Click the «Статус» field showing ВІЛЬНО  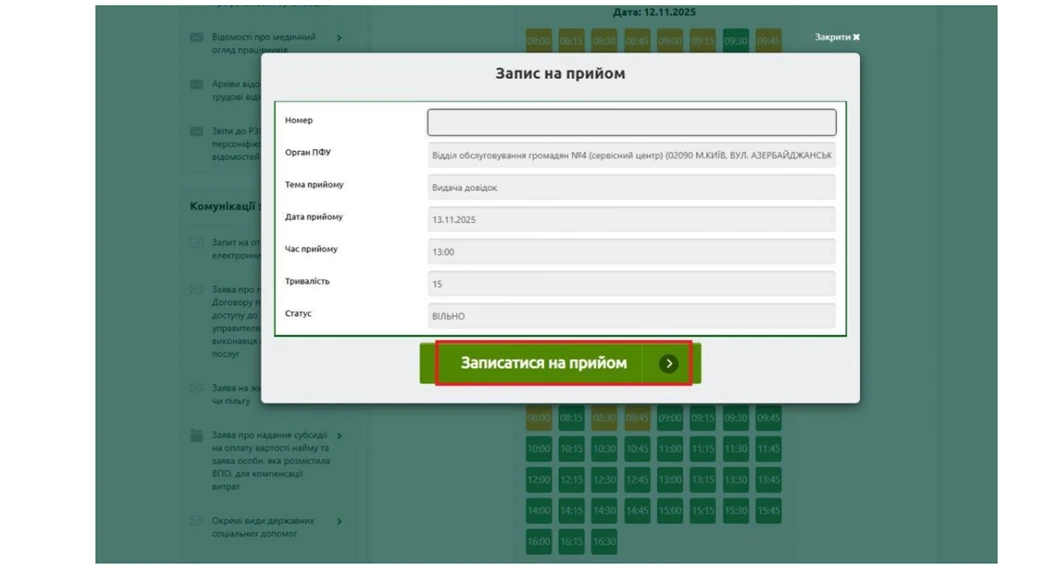click(631, 316)
